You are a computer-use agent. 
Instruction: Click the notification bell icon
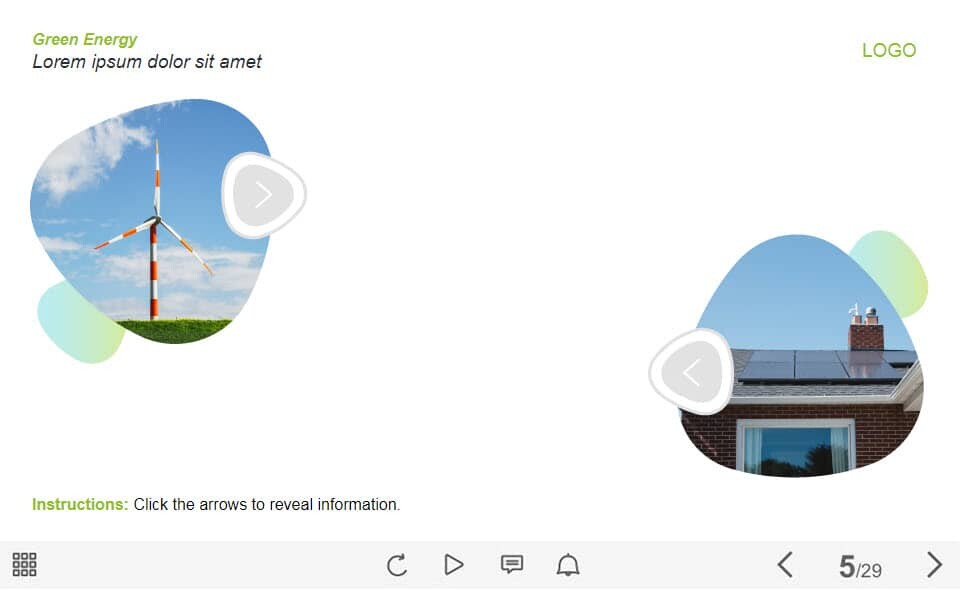coord(568,564)
